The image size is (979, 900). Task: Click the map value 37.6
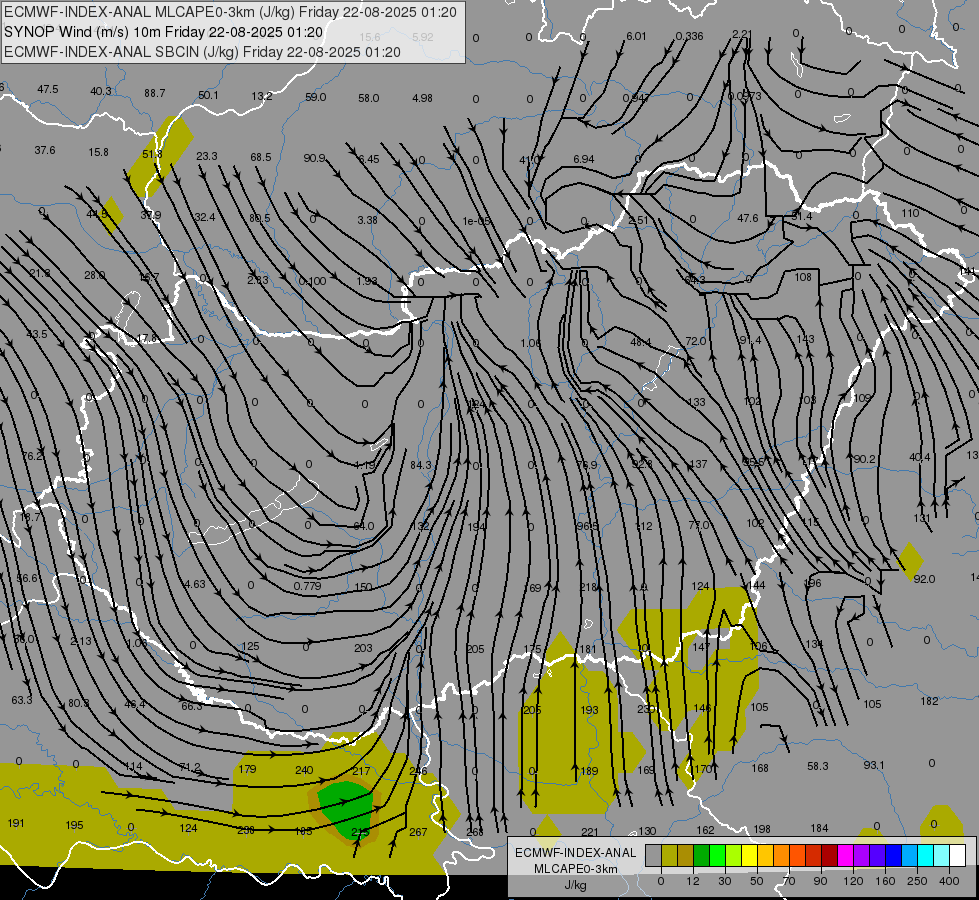coord(45,151)
